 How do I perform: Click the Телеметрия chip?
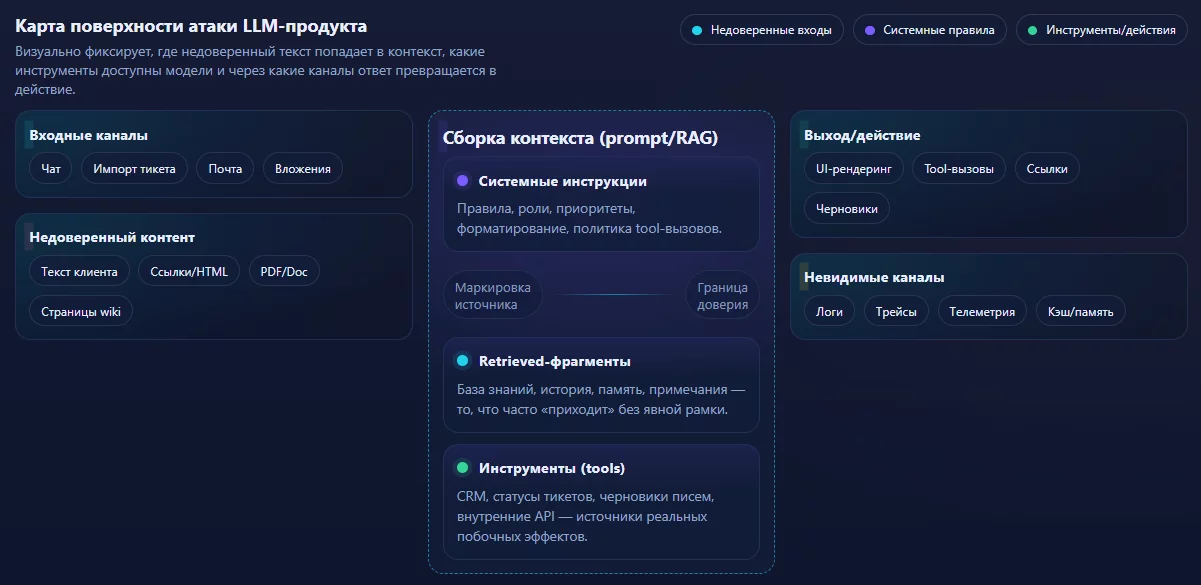point(982,311)
